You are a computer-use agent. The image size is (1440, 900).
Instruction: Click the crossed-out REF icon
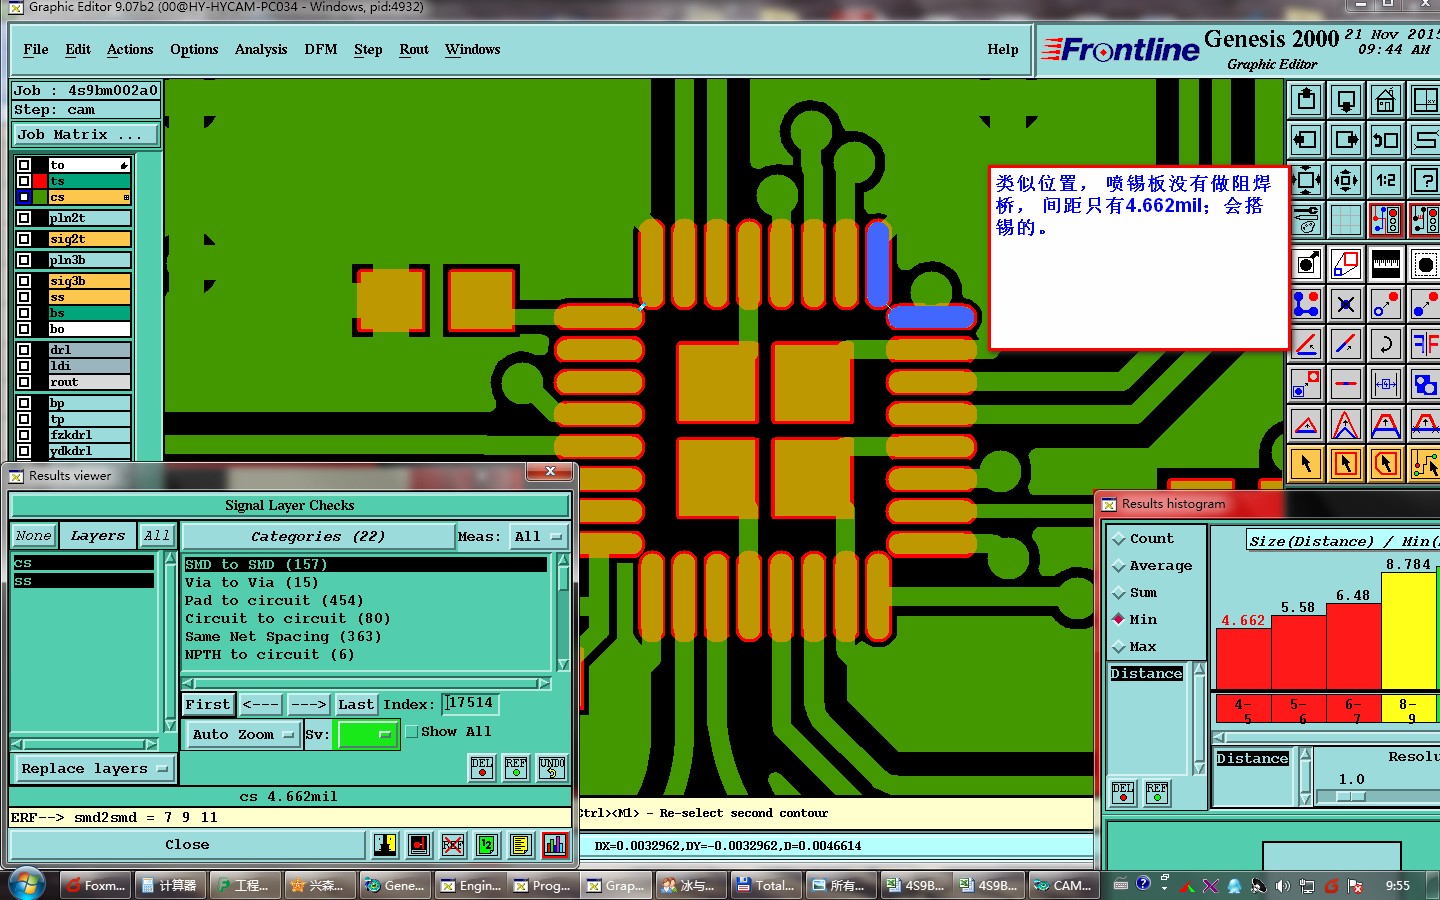click(x=453, y=845)
